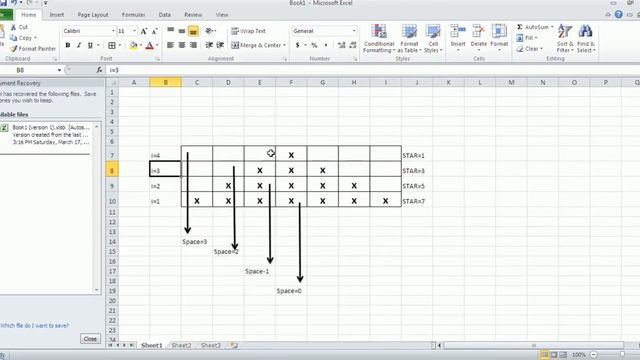The image size is (640, 360).
Task: Click the Insert Function fx icon
Action: click(99, 70)
